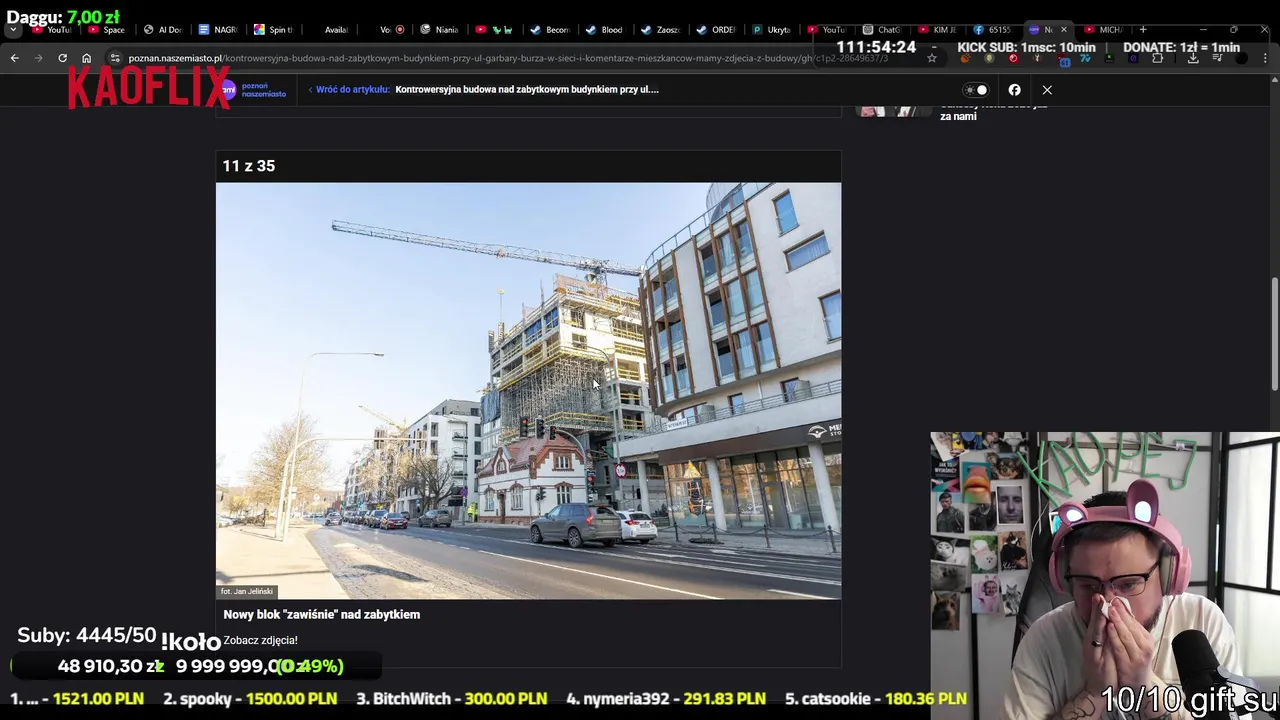Click the red circular extension icon
The image size is (1280, 720).
(1013, 58)
